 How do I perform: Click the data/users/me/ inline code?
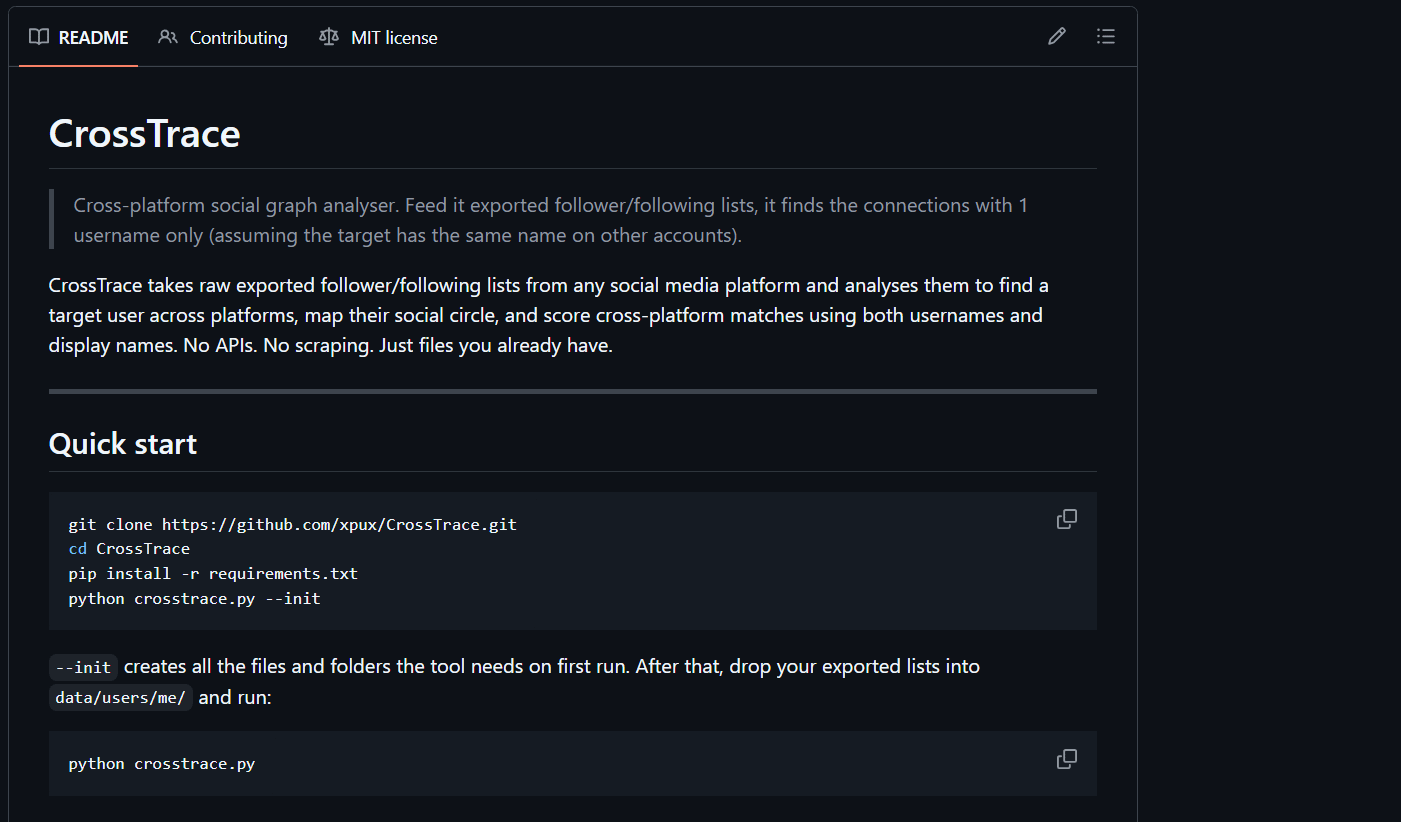[x=121, y=697]
